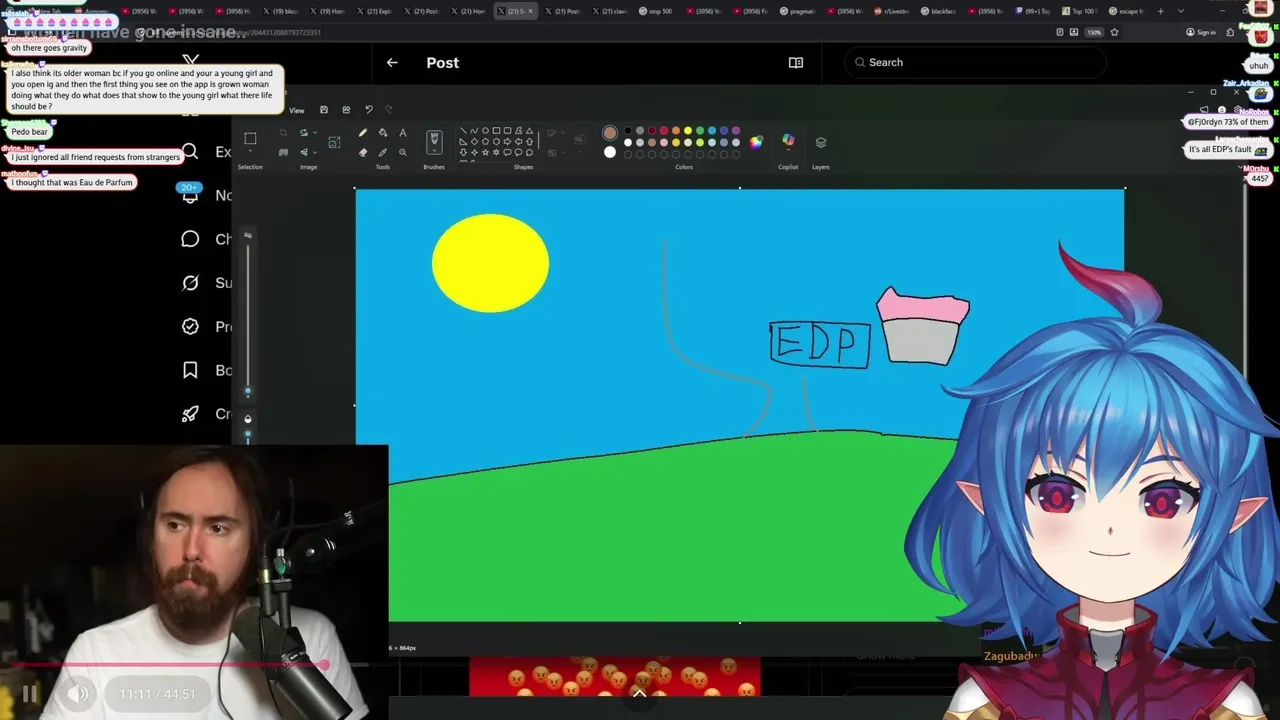Screen dimensions: 1280x720
Task: Open a new browser tab
Action: (x=1161, y=11)
